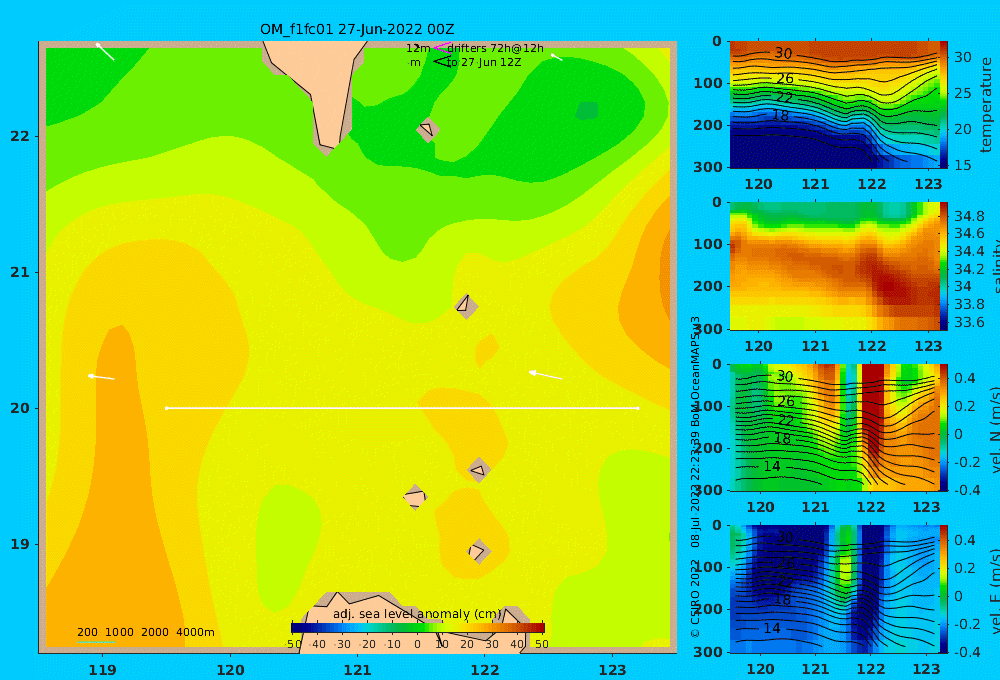Image resolution: width=1000 pixels, height=680 pixels.
Task: Click longitude label '123' under the main map
Action: point(613,670)
